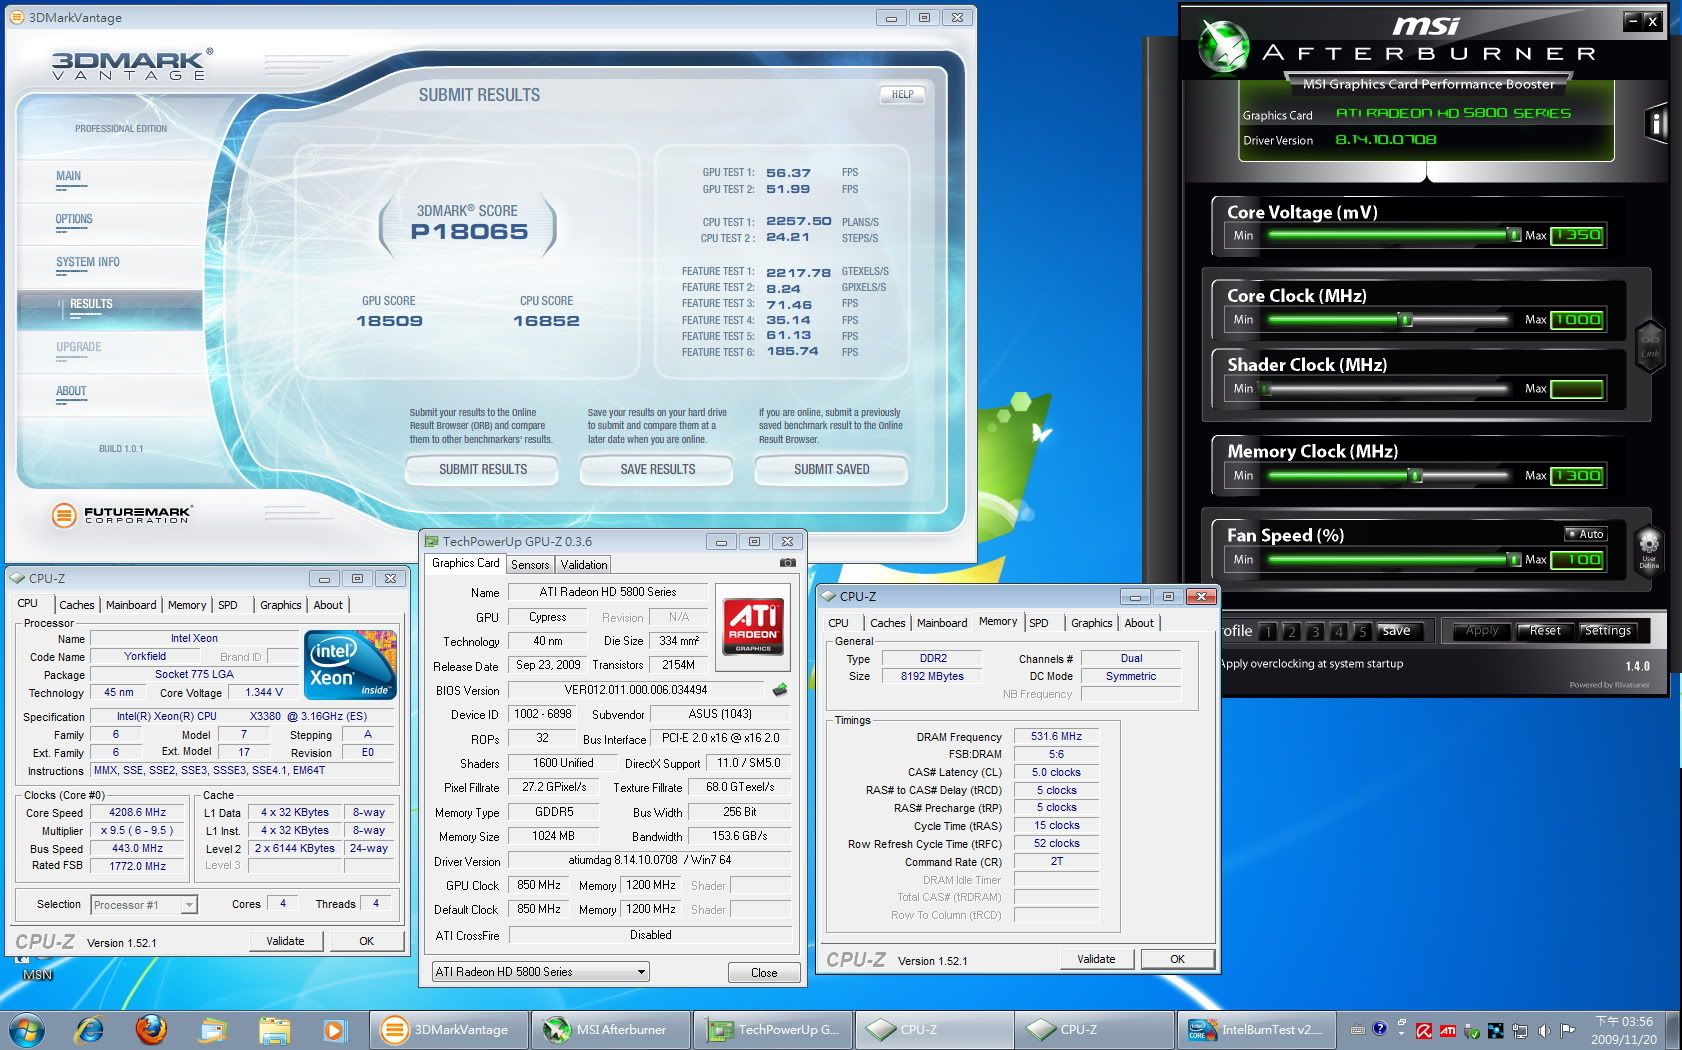The height and width of the screenshot is (1050, 1682).
Task: Toggle Apply overclocking at system startup
Action: [x=1311, y=663]
